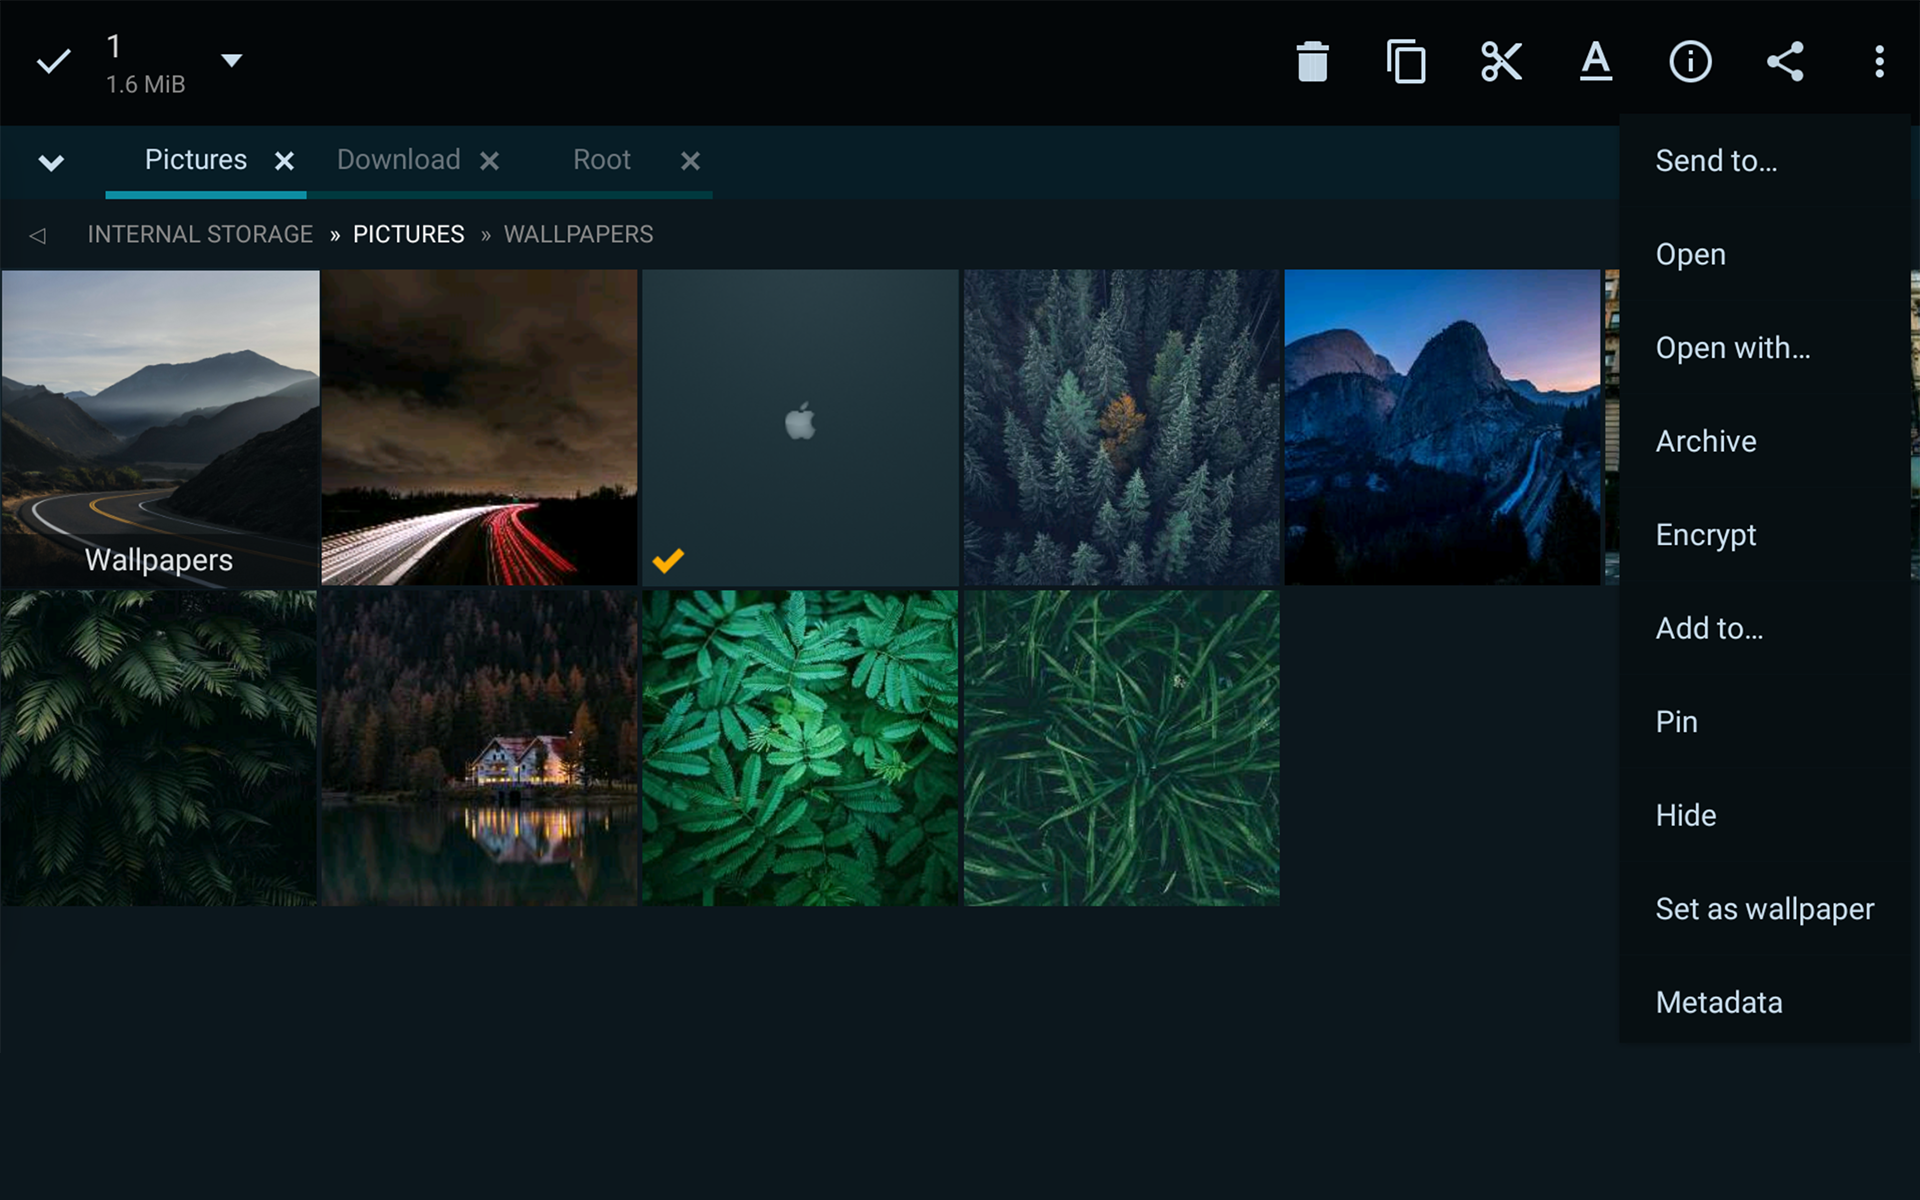Viewport: 1920px width, 1200px height.
Task: Select the aerial pine forest photo
Action: 1121,427
